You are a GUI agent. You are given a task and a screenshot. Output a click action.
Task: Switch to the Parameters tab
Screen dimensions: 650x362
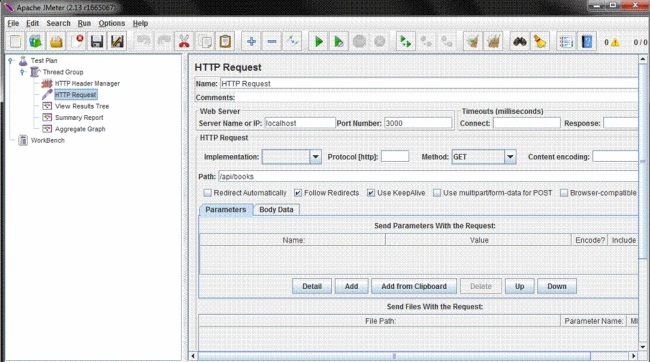(x=226, y=209)
